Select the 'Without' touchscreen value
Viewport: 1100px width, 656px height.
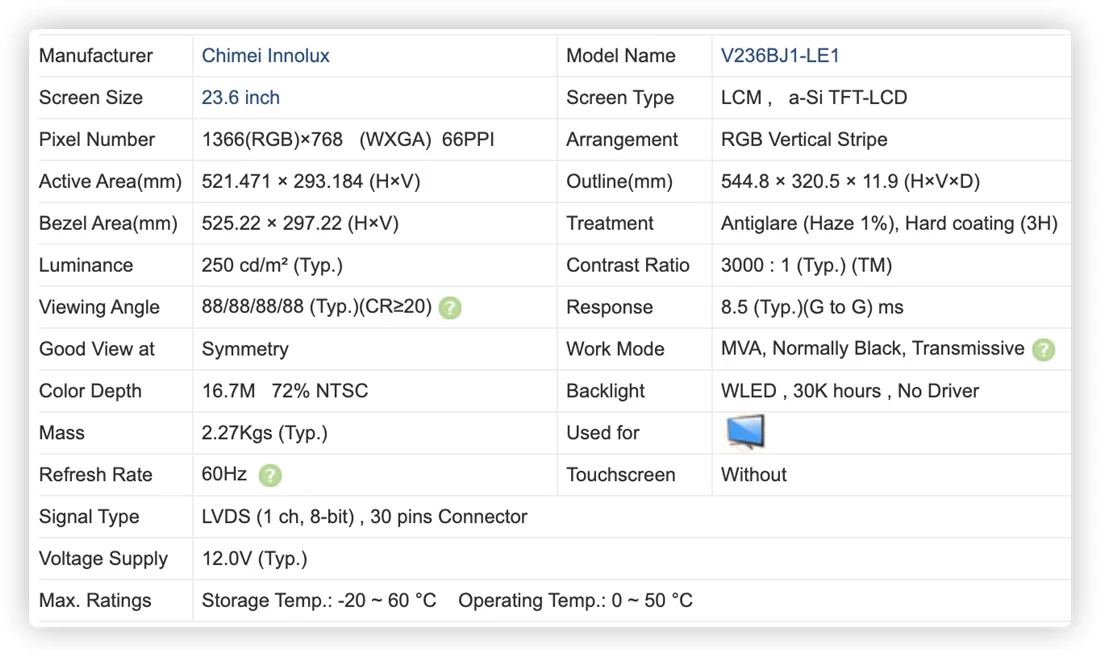coord(753,475)
